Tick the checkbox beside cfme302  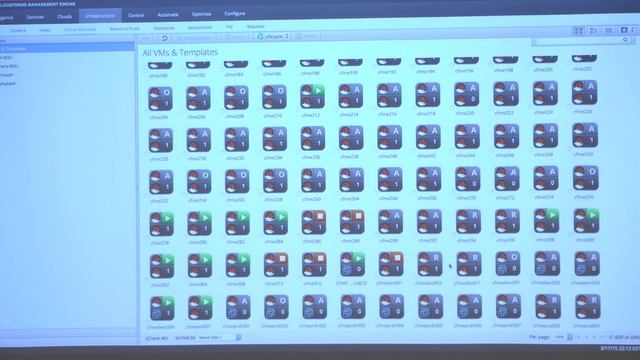point(148,280)
